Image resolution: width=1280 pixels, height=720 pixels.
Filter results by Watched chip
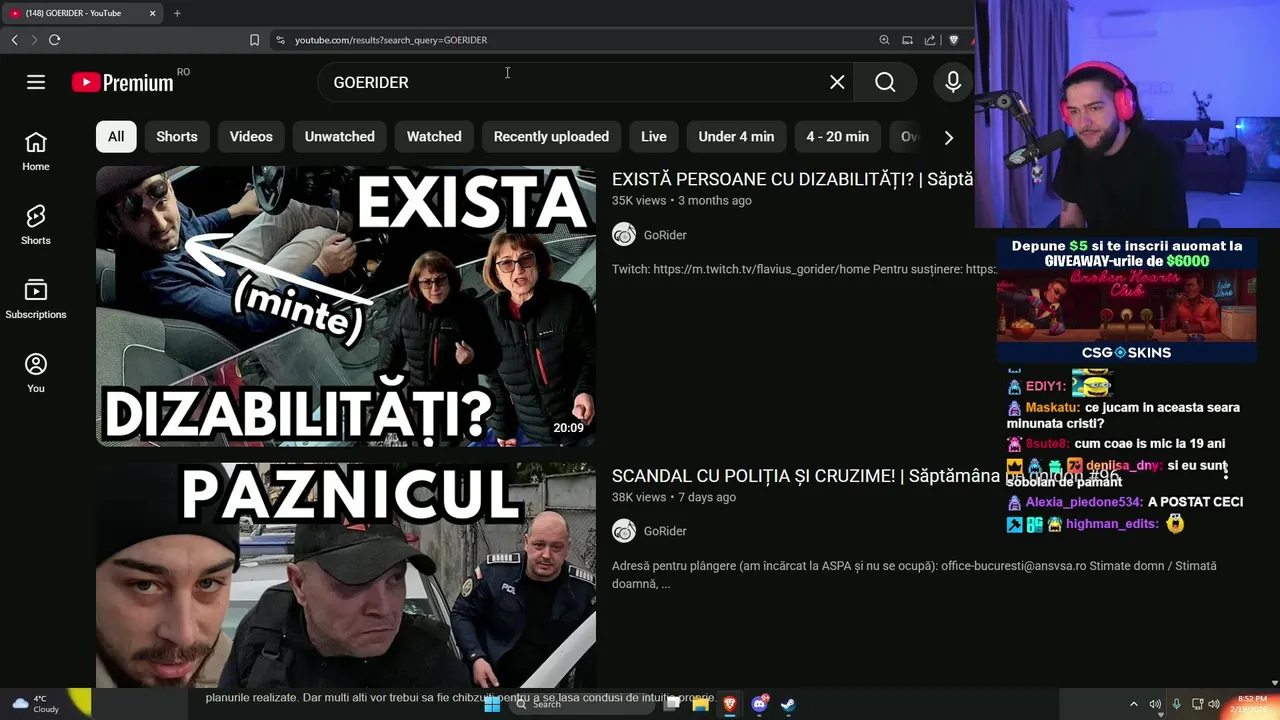point(434,136)
